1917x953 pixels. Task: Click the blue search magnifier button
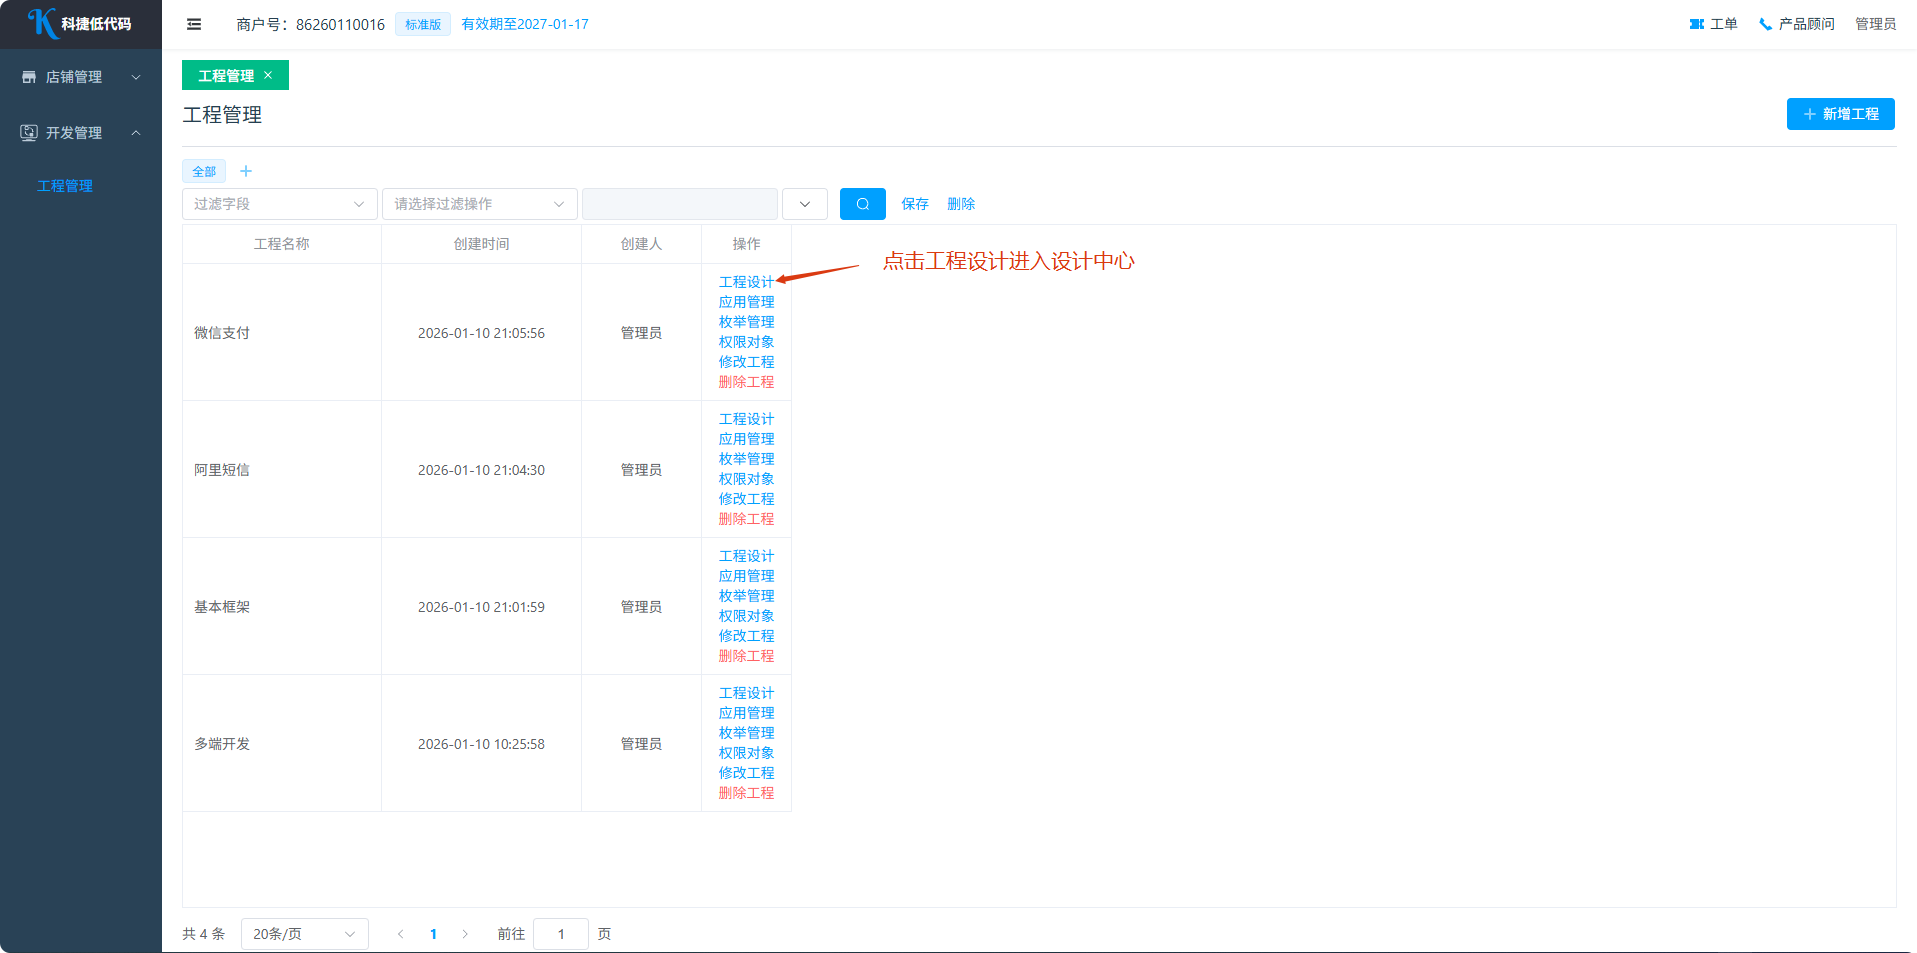tap(862, 204)
